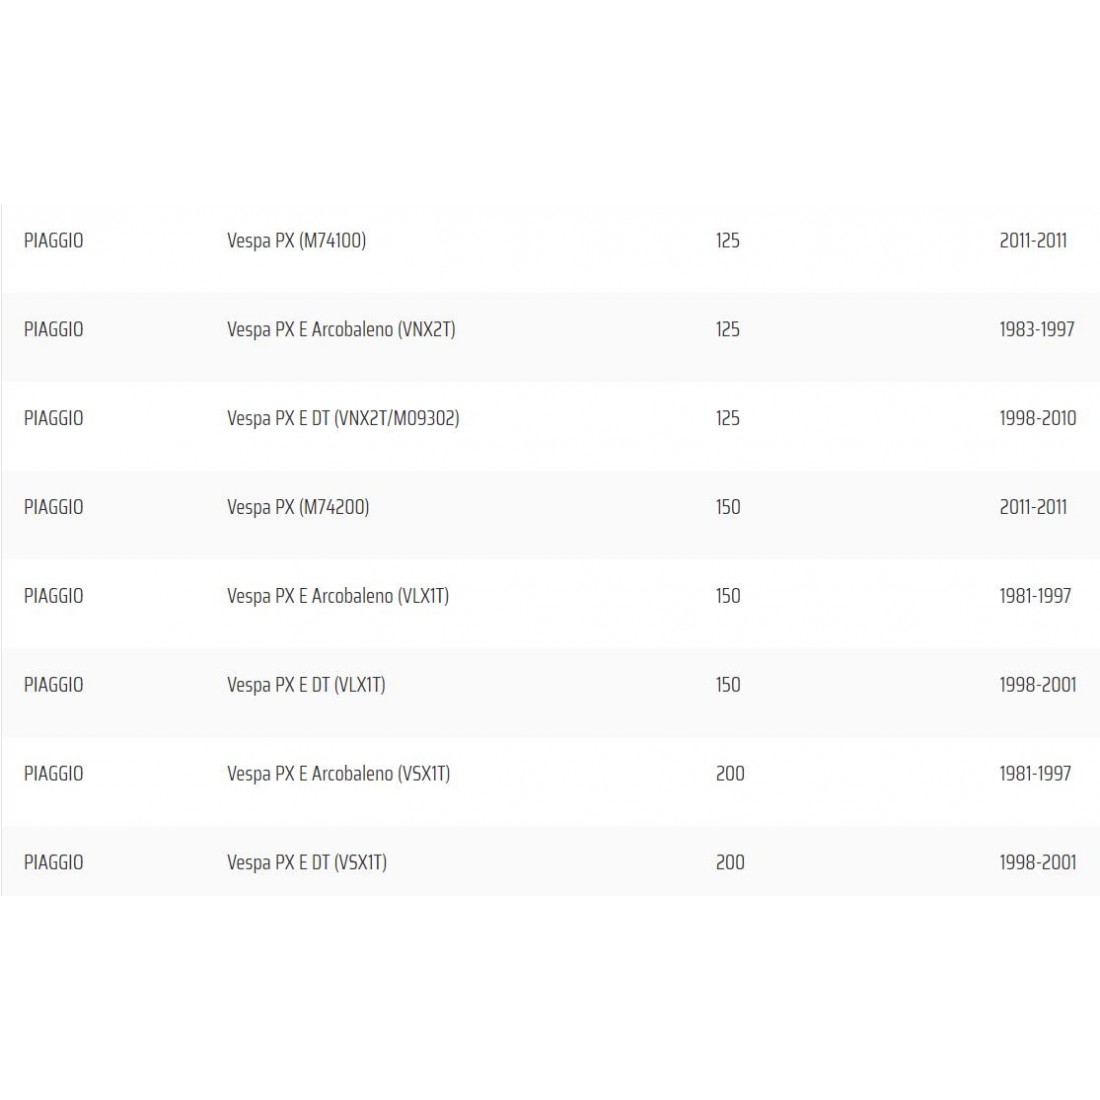
Task: Click the 125 displacement for Vespa PX (M74100)
Action: 728,240
